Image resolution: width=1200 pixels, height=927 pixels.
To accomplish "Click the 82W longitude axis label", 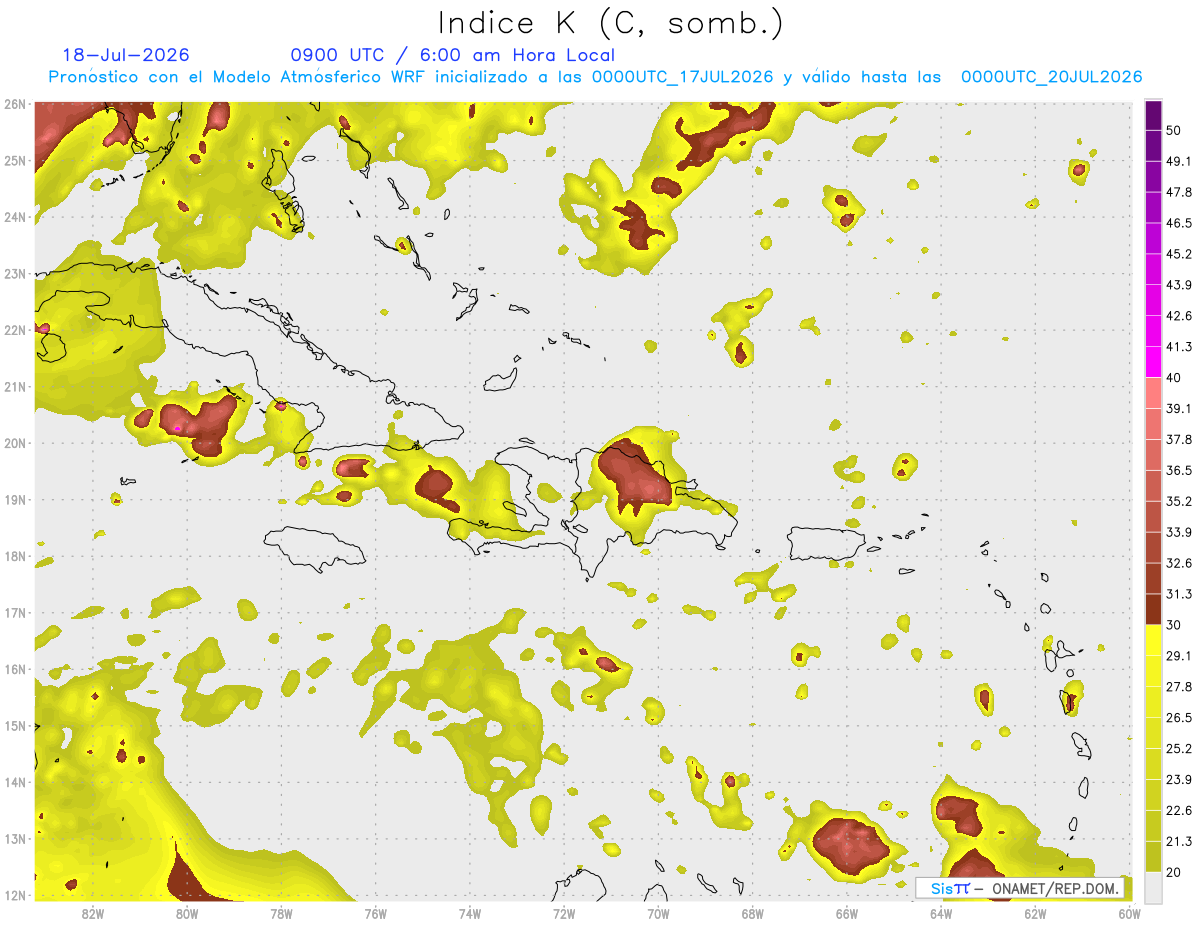I will (x=93, y=913).
